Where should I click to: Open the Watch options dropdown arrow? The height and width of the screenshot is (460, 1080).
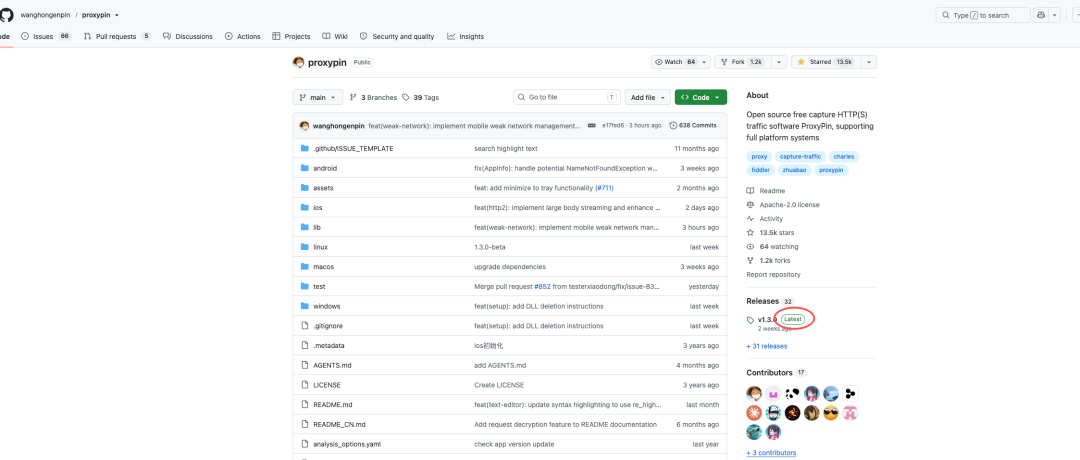pos(705,62)
